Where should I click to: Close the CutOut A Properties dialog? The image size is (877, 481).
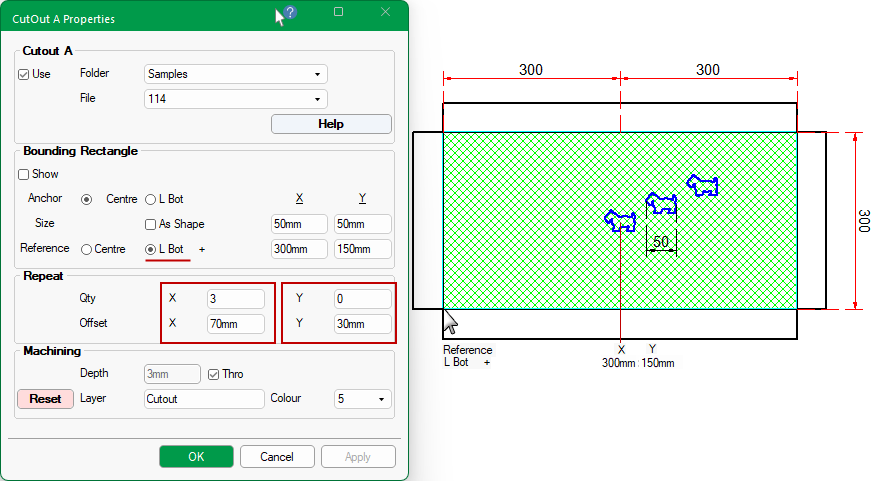(385, 12)
